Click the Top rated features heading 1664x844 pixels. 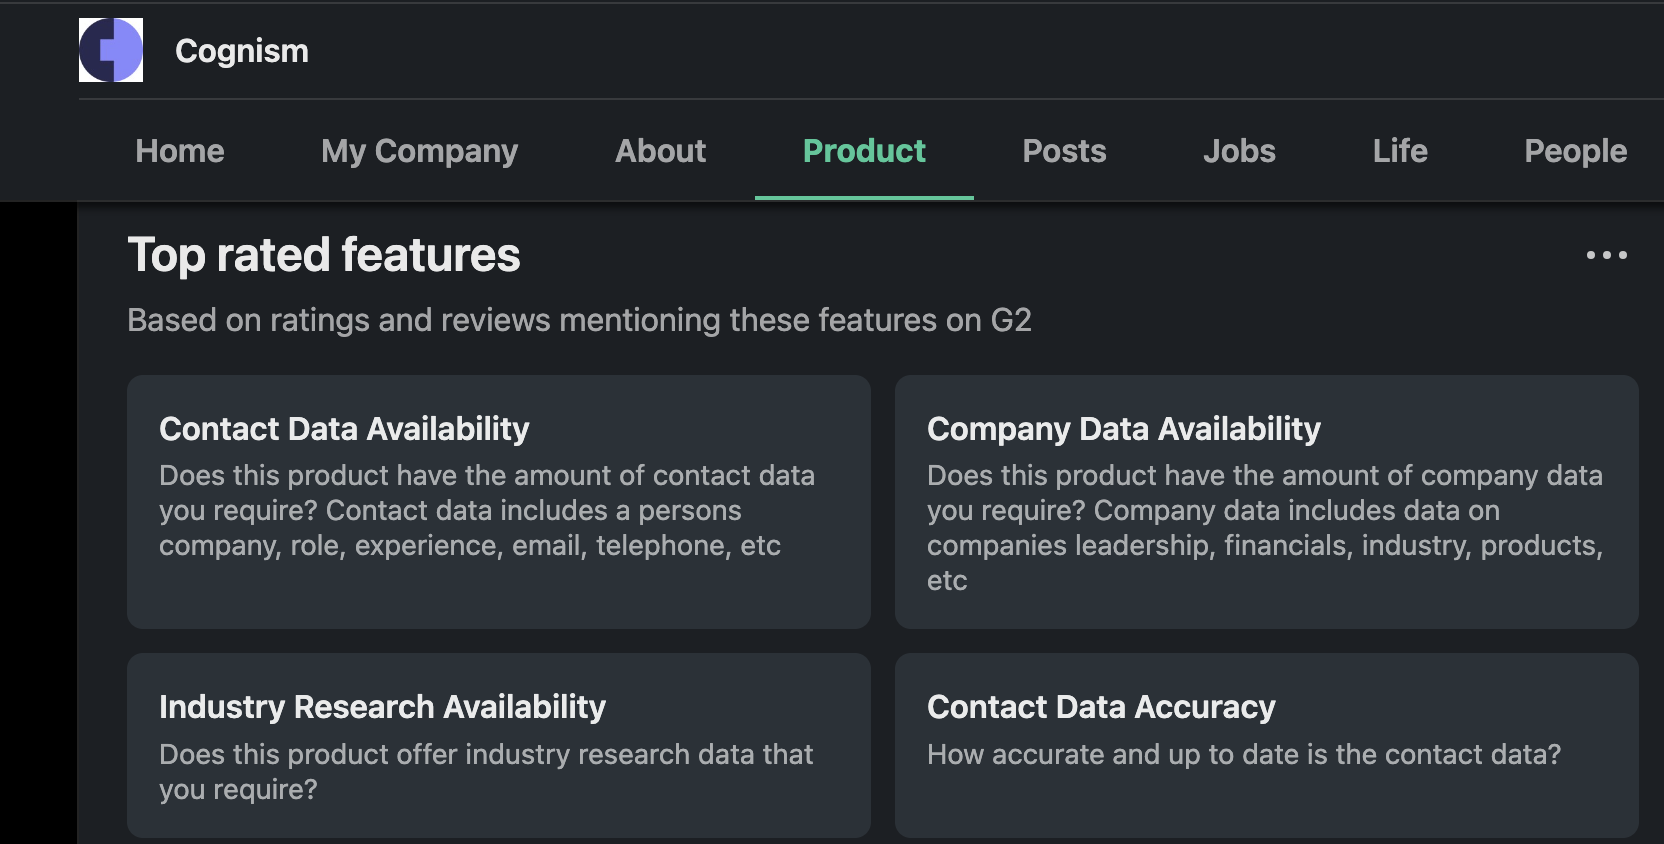(x=324, y=255)
